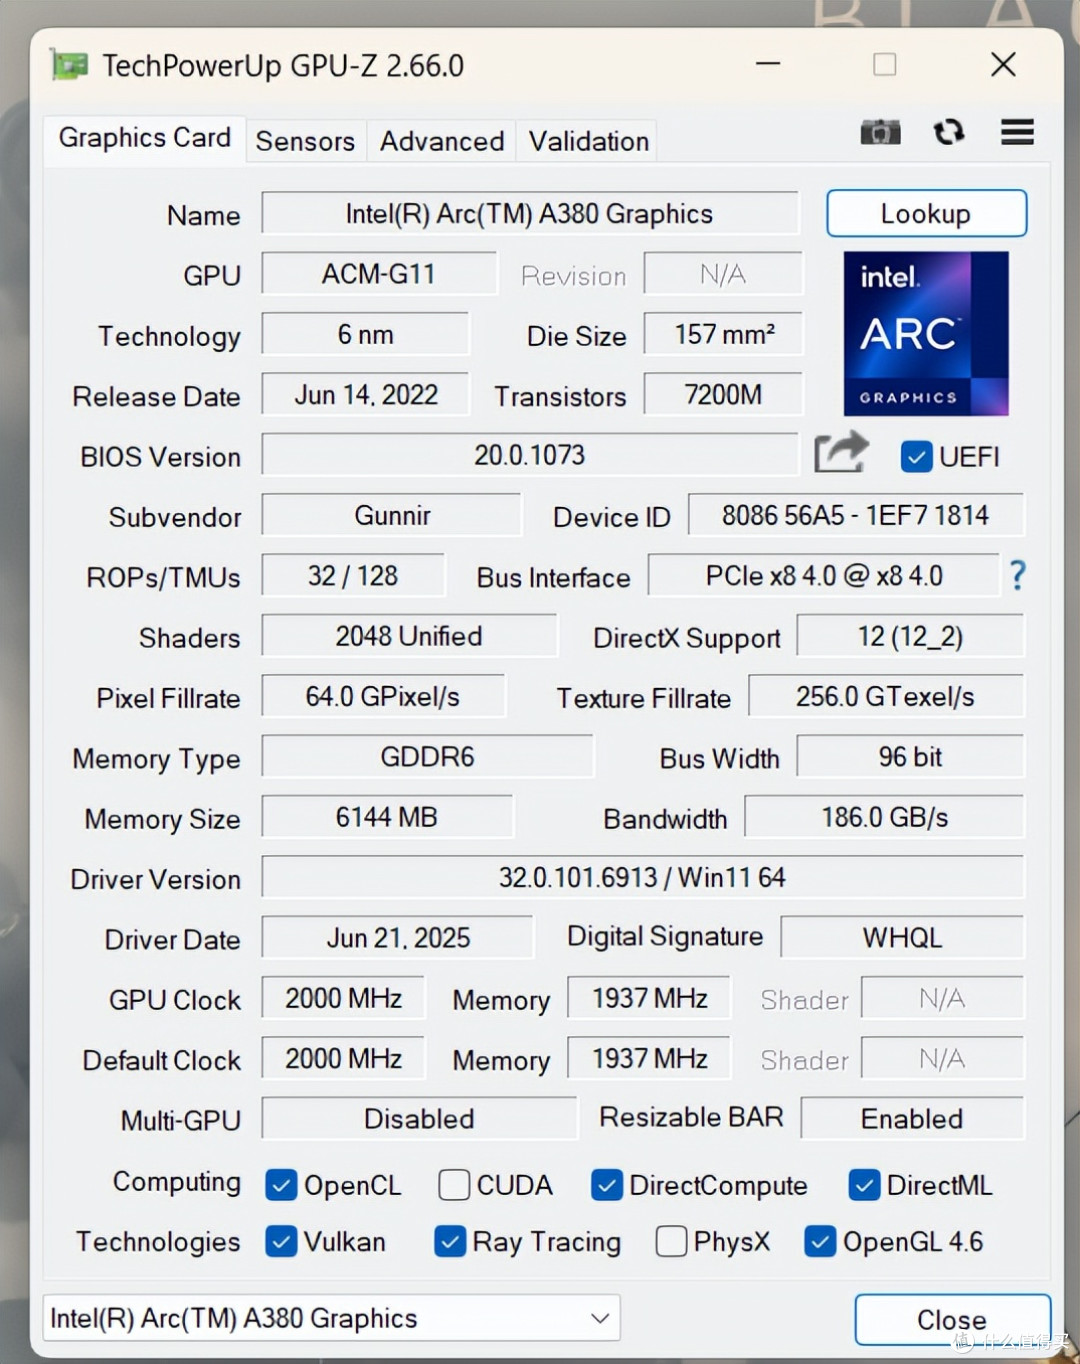Click the Revision field N/A
Image resolution: width=1080 pixels, height=1364 pixels.
(723, 274)
